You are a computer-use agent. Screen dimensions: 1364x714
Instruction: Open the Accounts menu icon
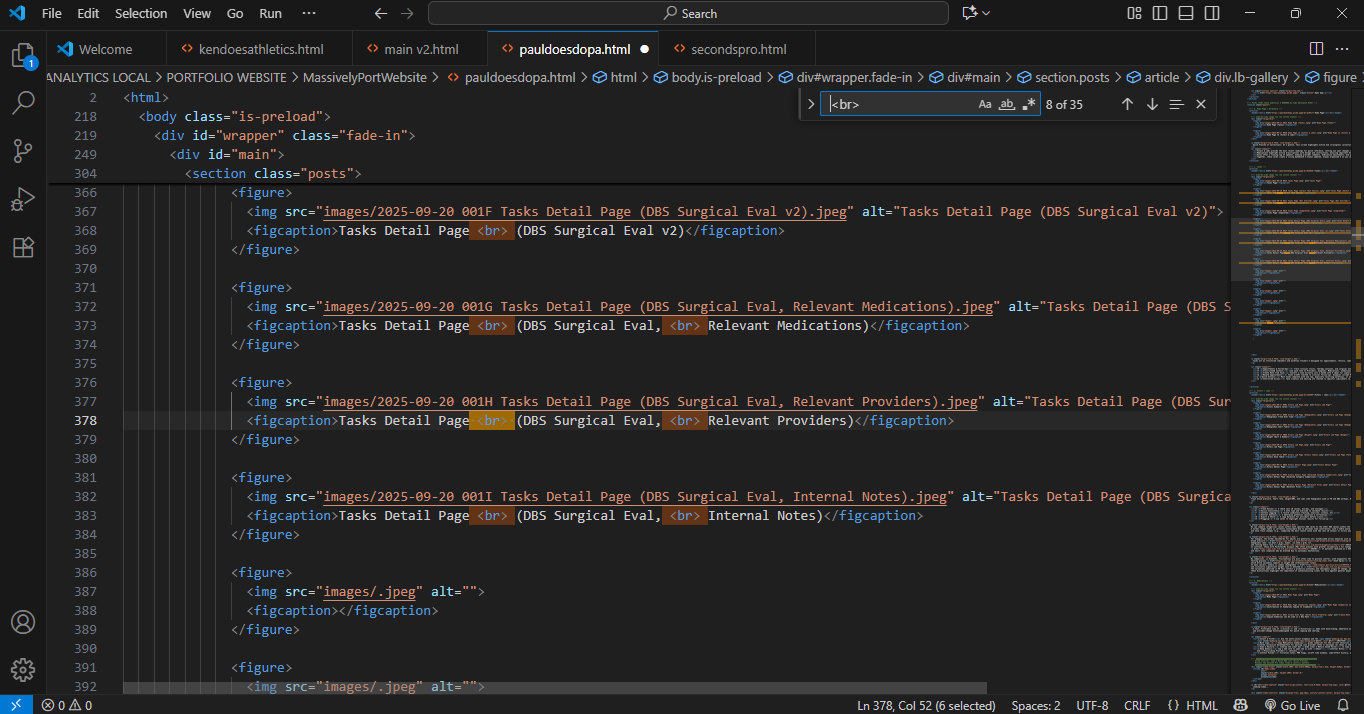(x=23, y=622)
